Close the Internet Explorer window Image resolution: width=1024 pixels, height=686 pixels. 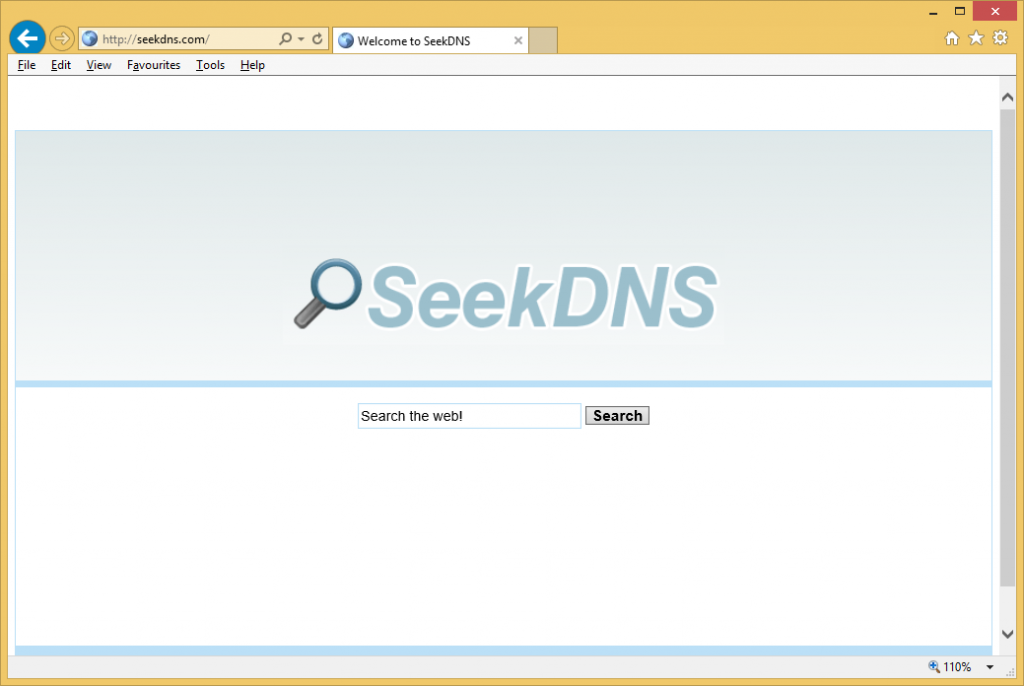click(995, 11)
